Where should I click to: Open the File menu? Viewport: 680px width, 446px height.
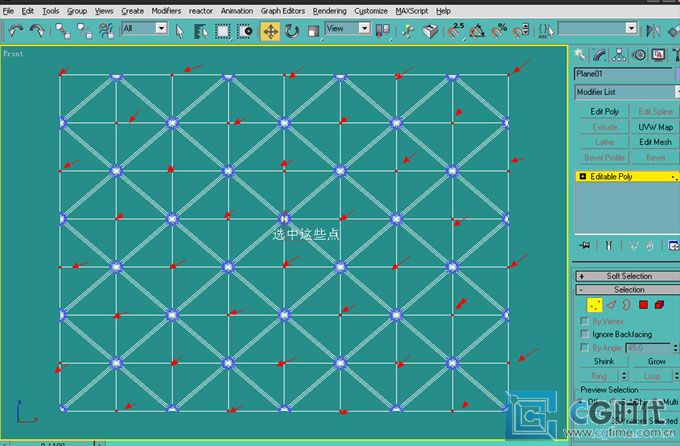(8, 11)
